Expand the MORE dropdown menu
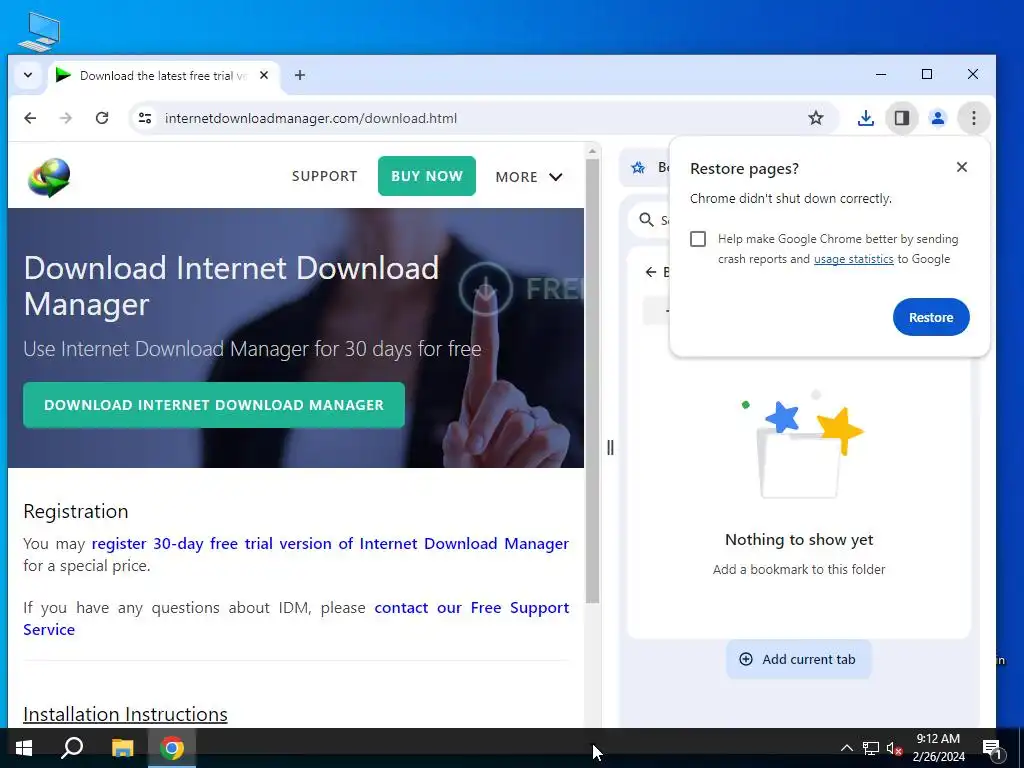Screen dimensions: 1024x768 [529, 177]
